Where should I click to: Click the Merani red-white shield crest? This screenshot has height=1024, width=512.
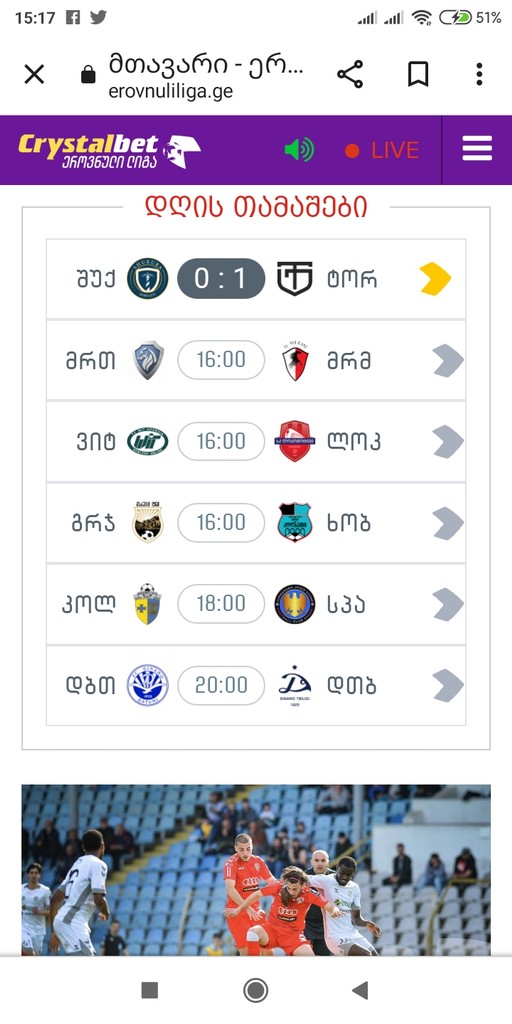[295, 360]
